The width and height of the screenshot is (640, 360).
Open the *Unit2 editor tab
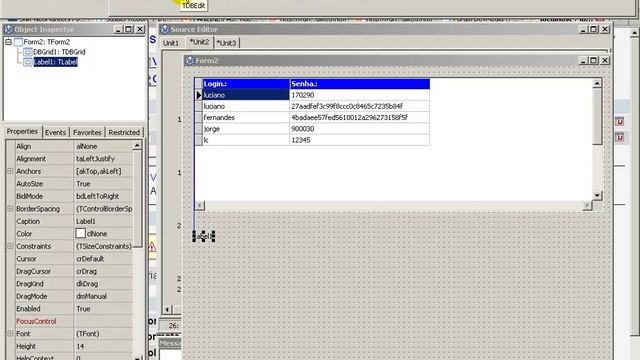pos(199,42)
